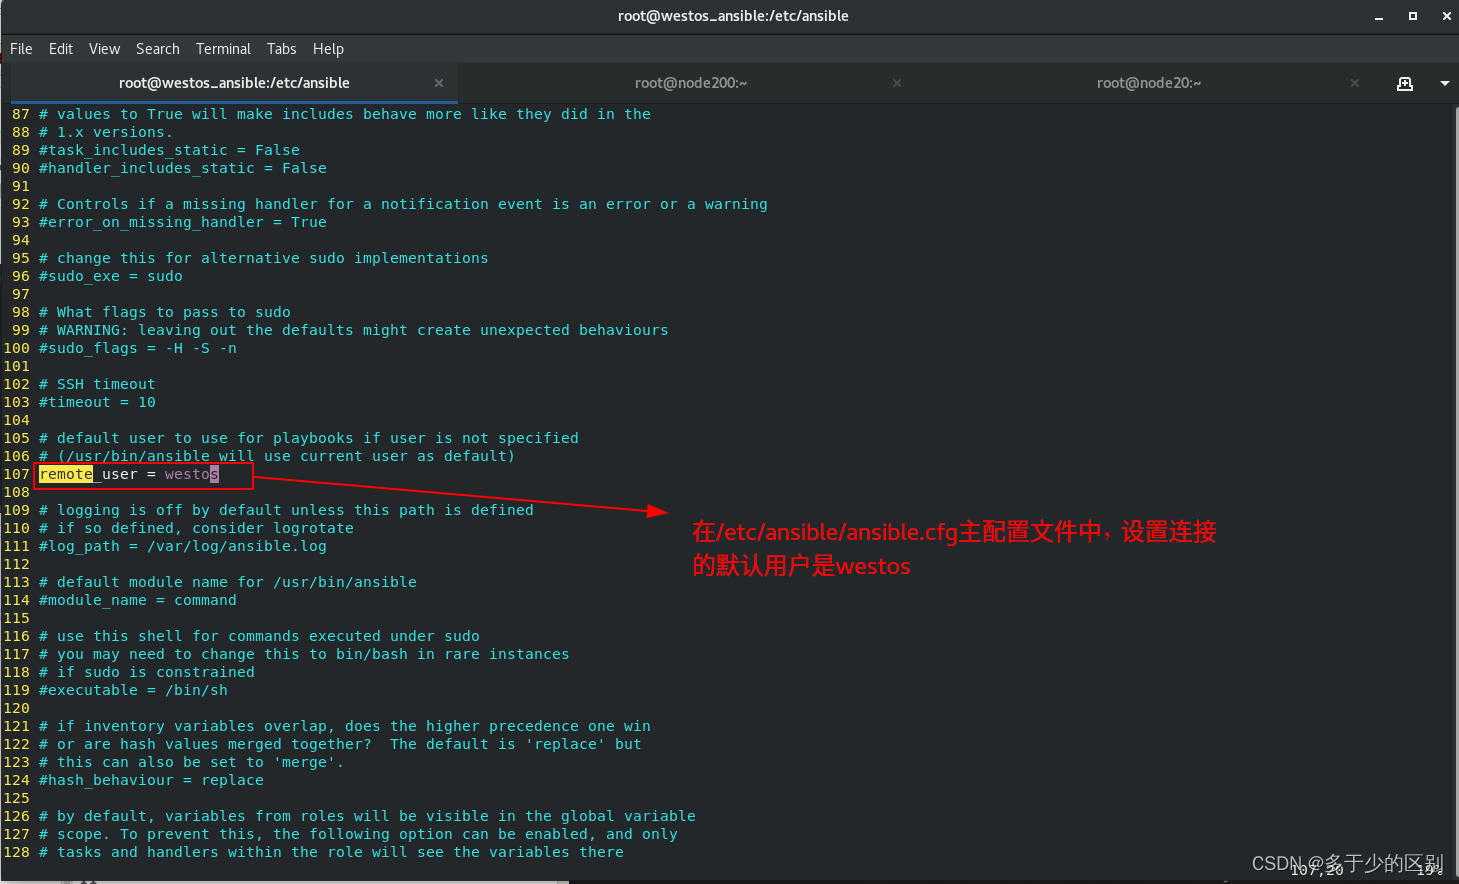Click the '#sudo_flags = -H -S -n' line
This screenshot has height=884, width=1459.
(x=138, y=348)
